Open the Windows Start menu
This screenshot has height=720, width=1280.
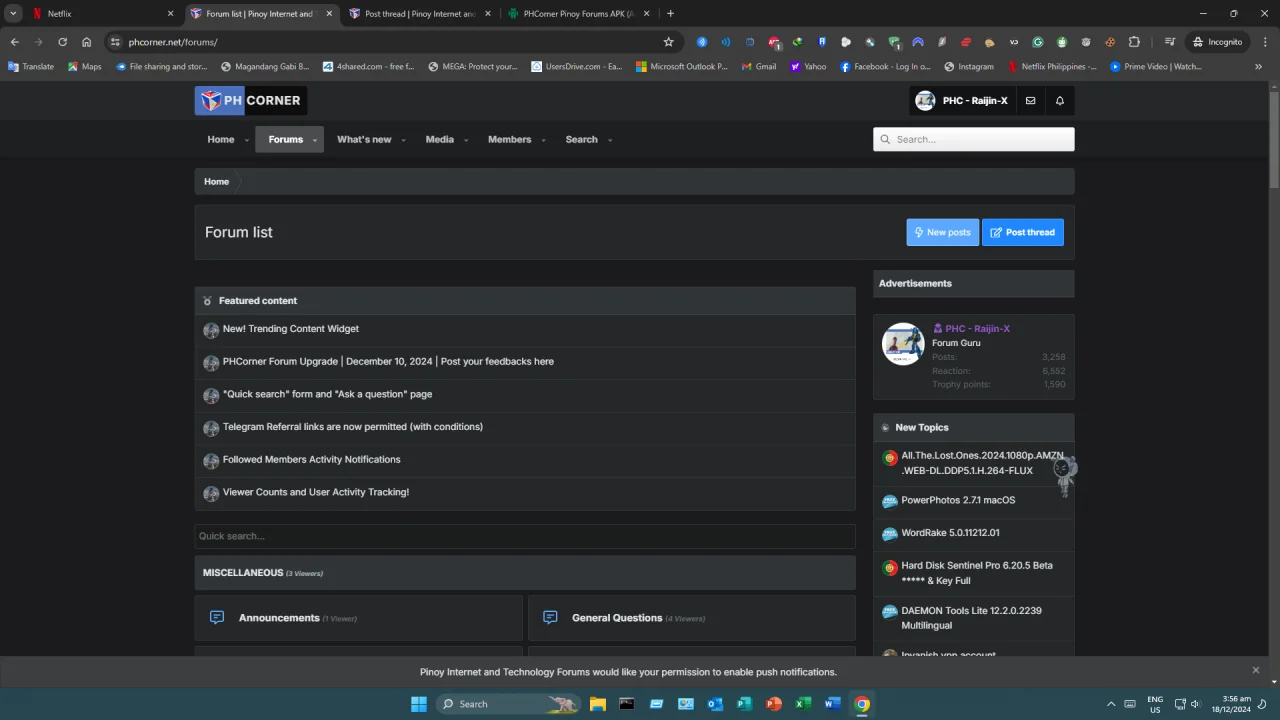pyautogui.click(x=419, y=703)
